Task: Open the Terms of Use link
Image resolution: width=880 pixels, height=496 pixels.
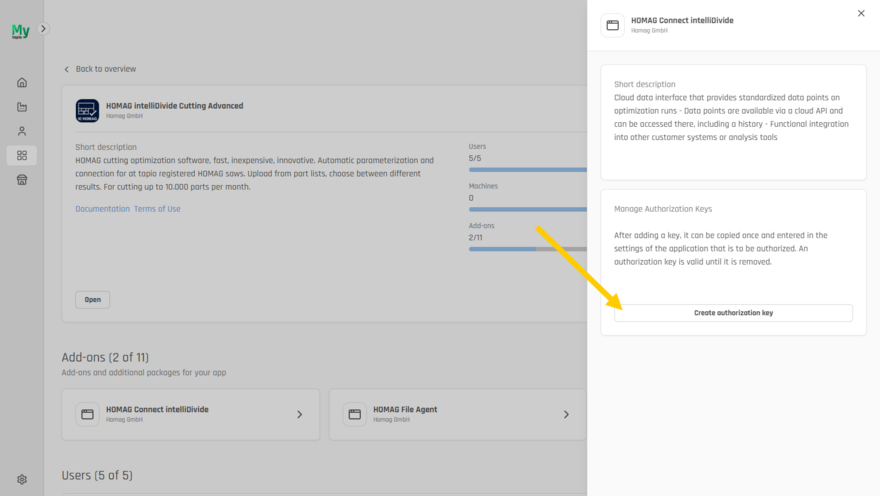Action: click(157, 209)
